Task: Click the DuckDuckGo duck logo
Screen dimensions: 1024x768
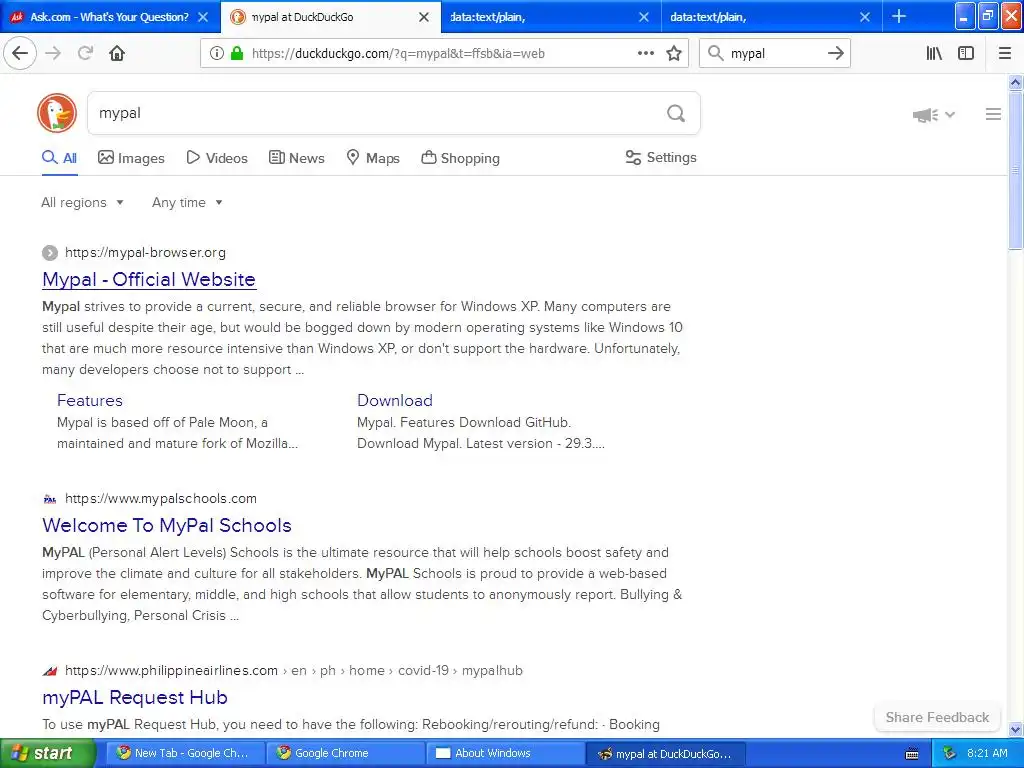Action: [x=57, y=113]
